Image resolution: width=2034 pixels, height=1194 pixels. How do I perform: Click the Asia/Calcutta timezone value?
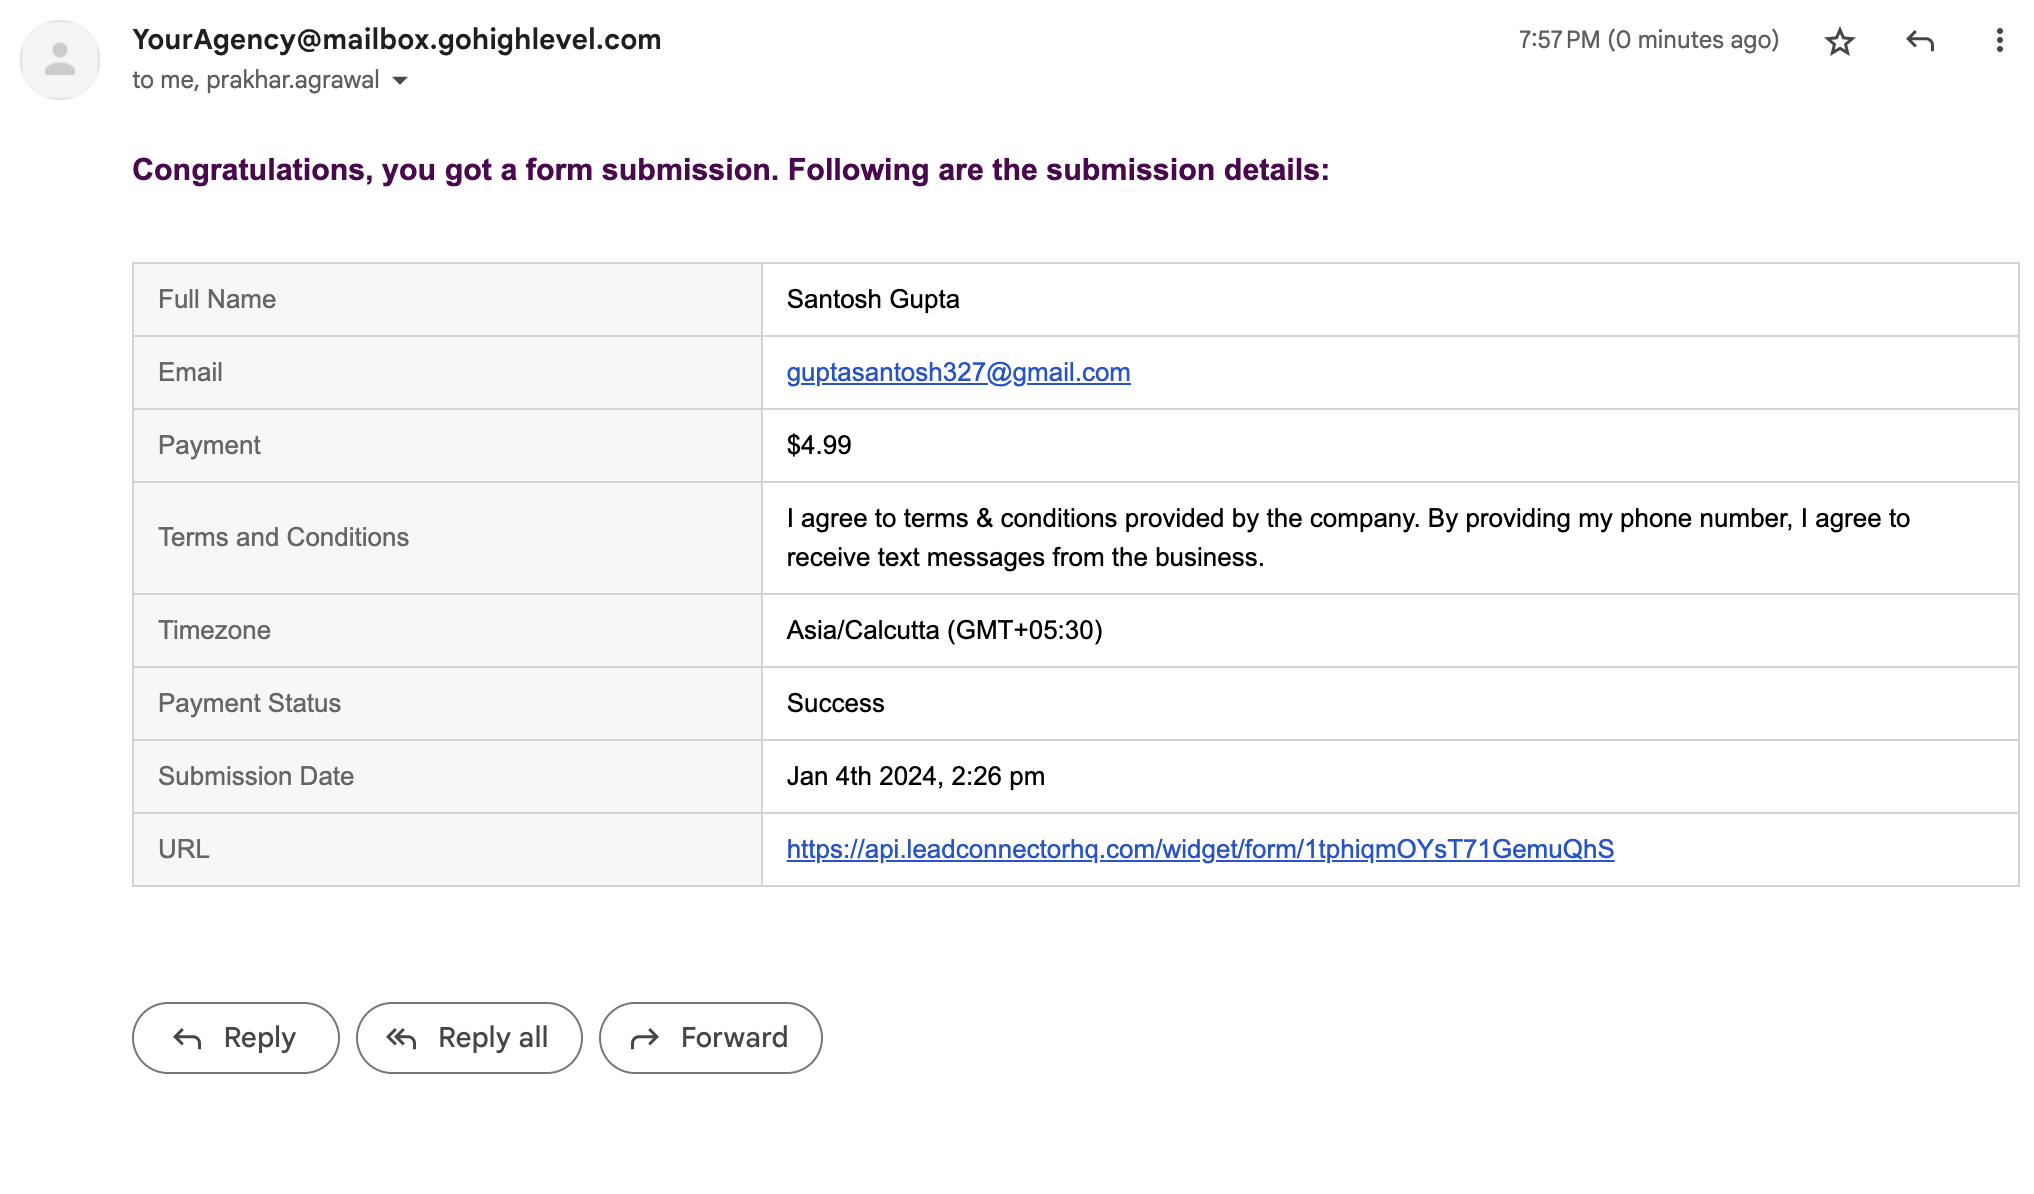(x=944, y=630)
